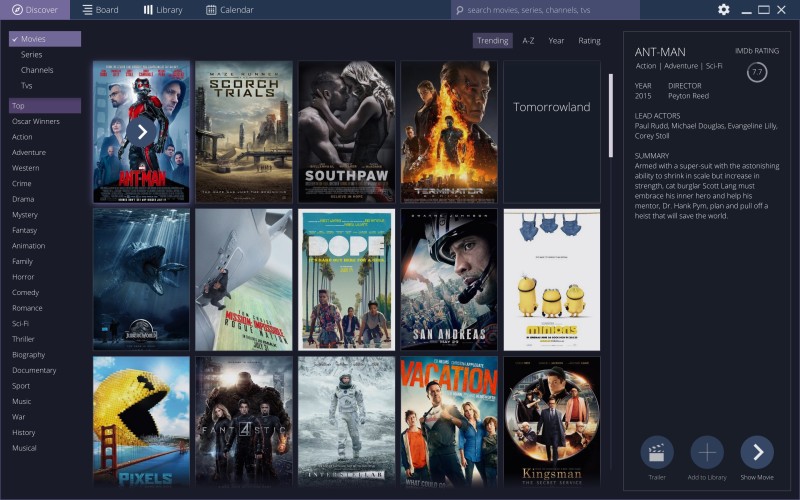Filter by Sport genre
Image resolution: width=800 pixels, height=500 pixels.
click(x=21, y=386)
